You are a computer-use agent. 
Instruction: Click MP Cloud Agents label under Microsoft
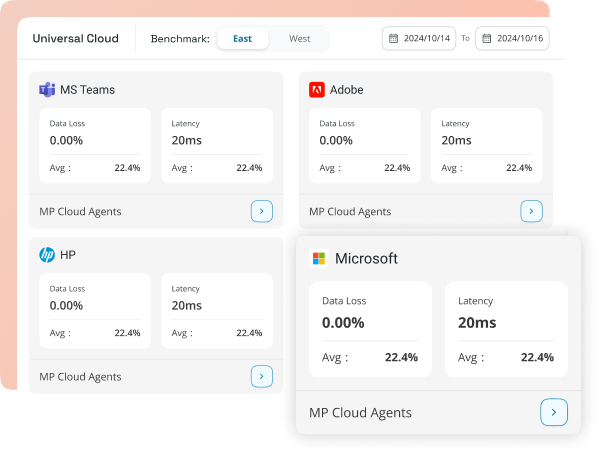(360, 412)
